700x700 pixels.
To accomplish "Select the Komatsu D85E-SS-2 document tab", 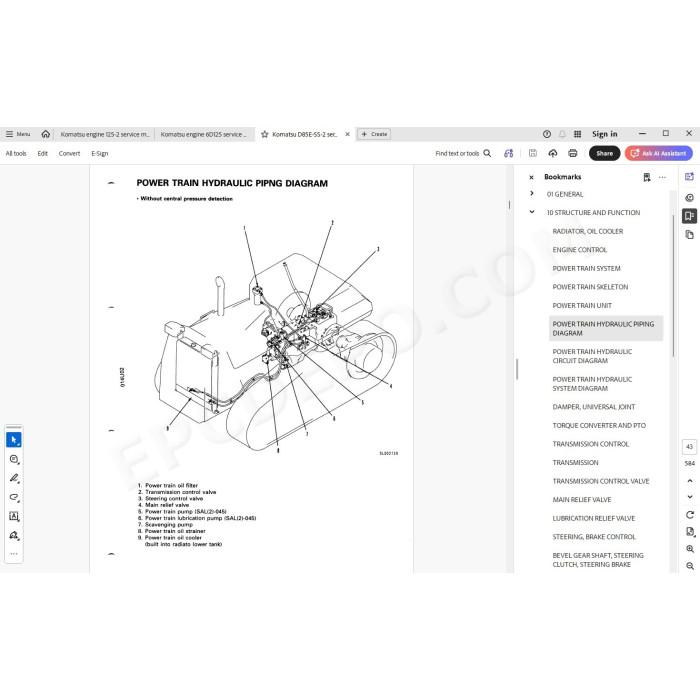I will 305,134.
